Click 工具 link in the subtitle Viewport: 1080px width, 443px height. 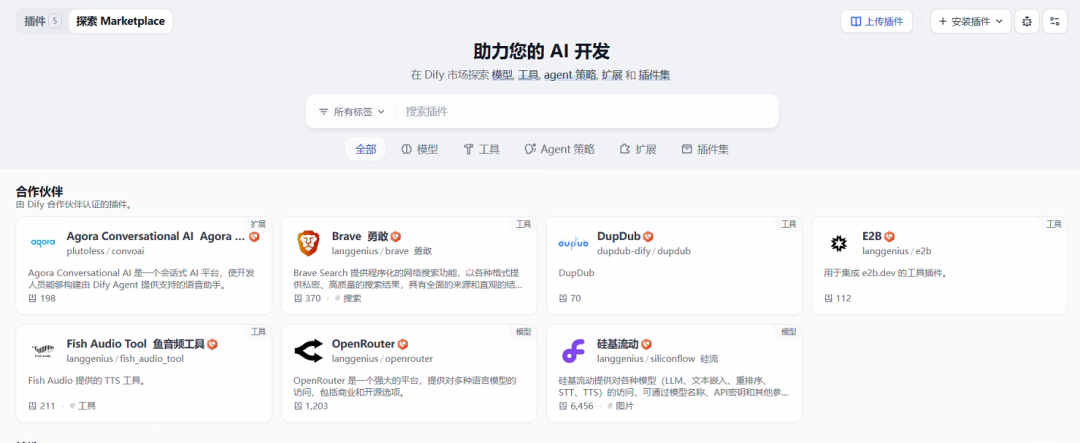pos(528,76)
